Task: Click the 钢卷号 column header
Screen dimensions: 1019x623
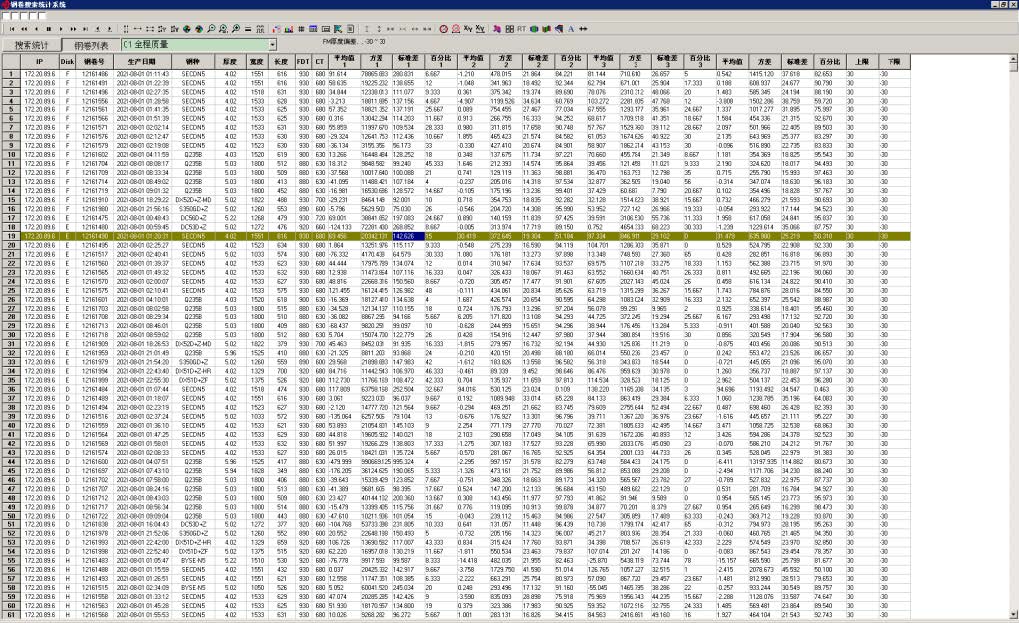Action: (x=94, y=61)
